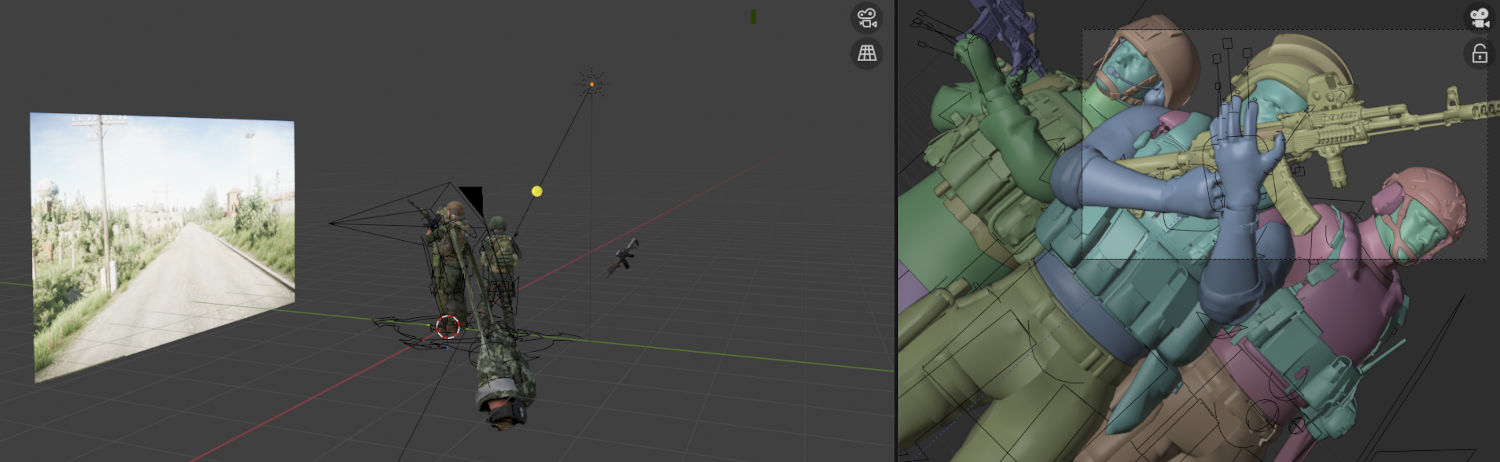Switch perspective/orthographic with grid icon
The width and height of the screenshot is (1500, 462).
(x=867, y=54)
